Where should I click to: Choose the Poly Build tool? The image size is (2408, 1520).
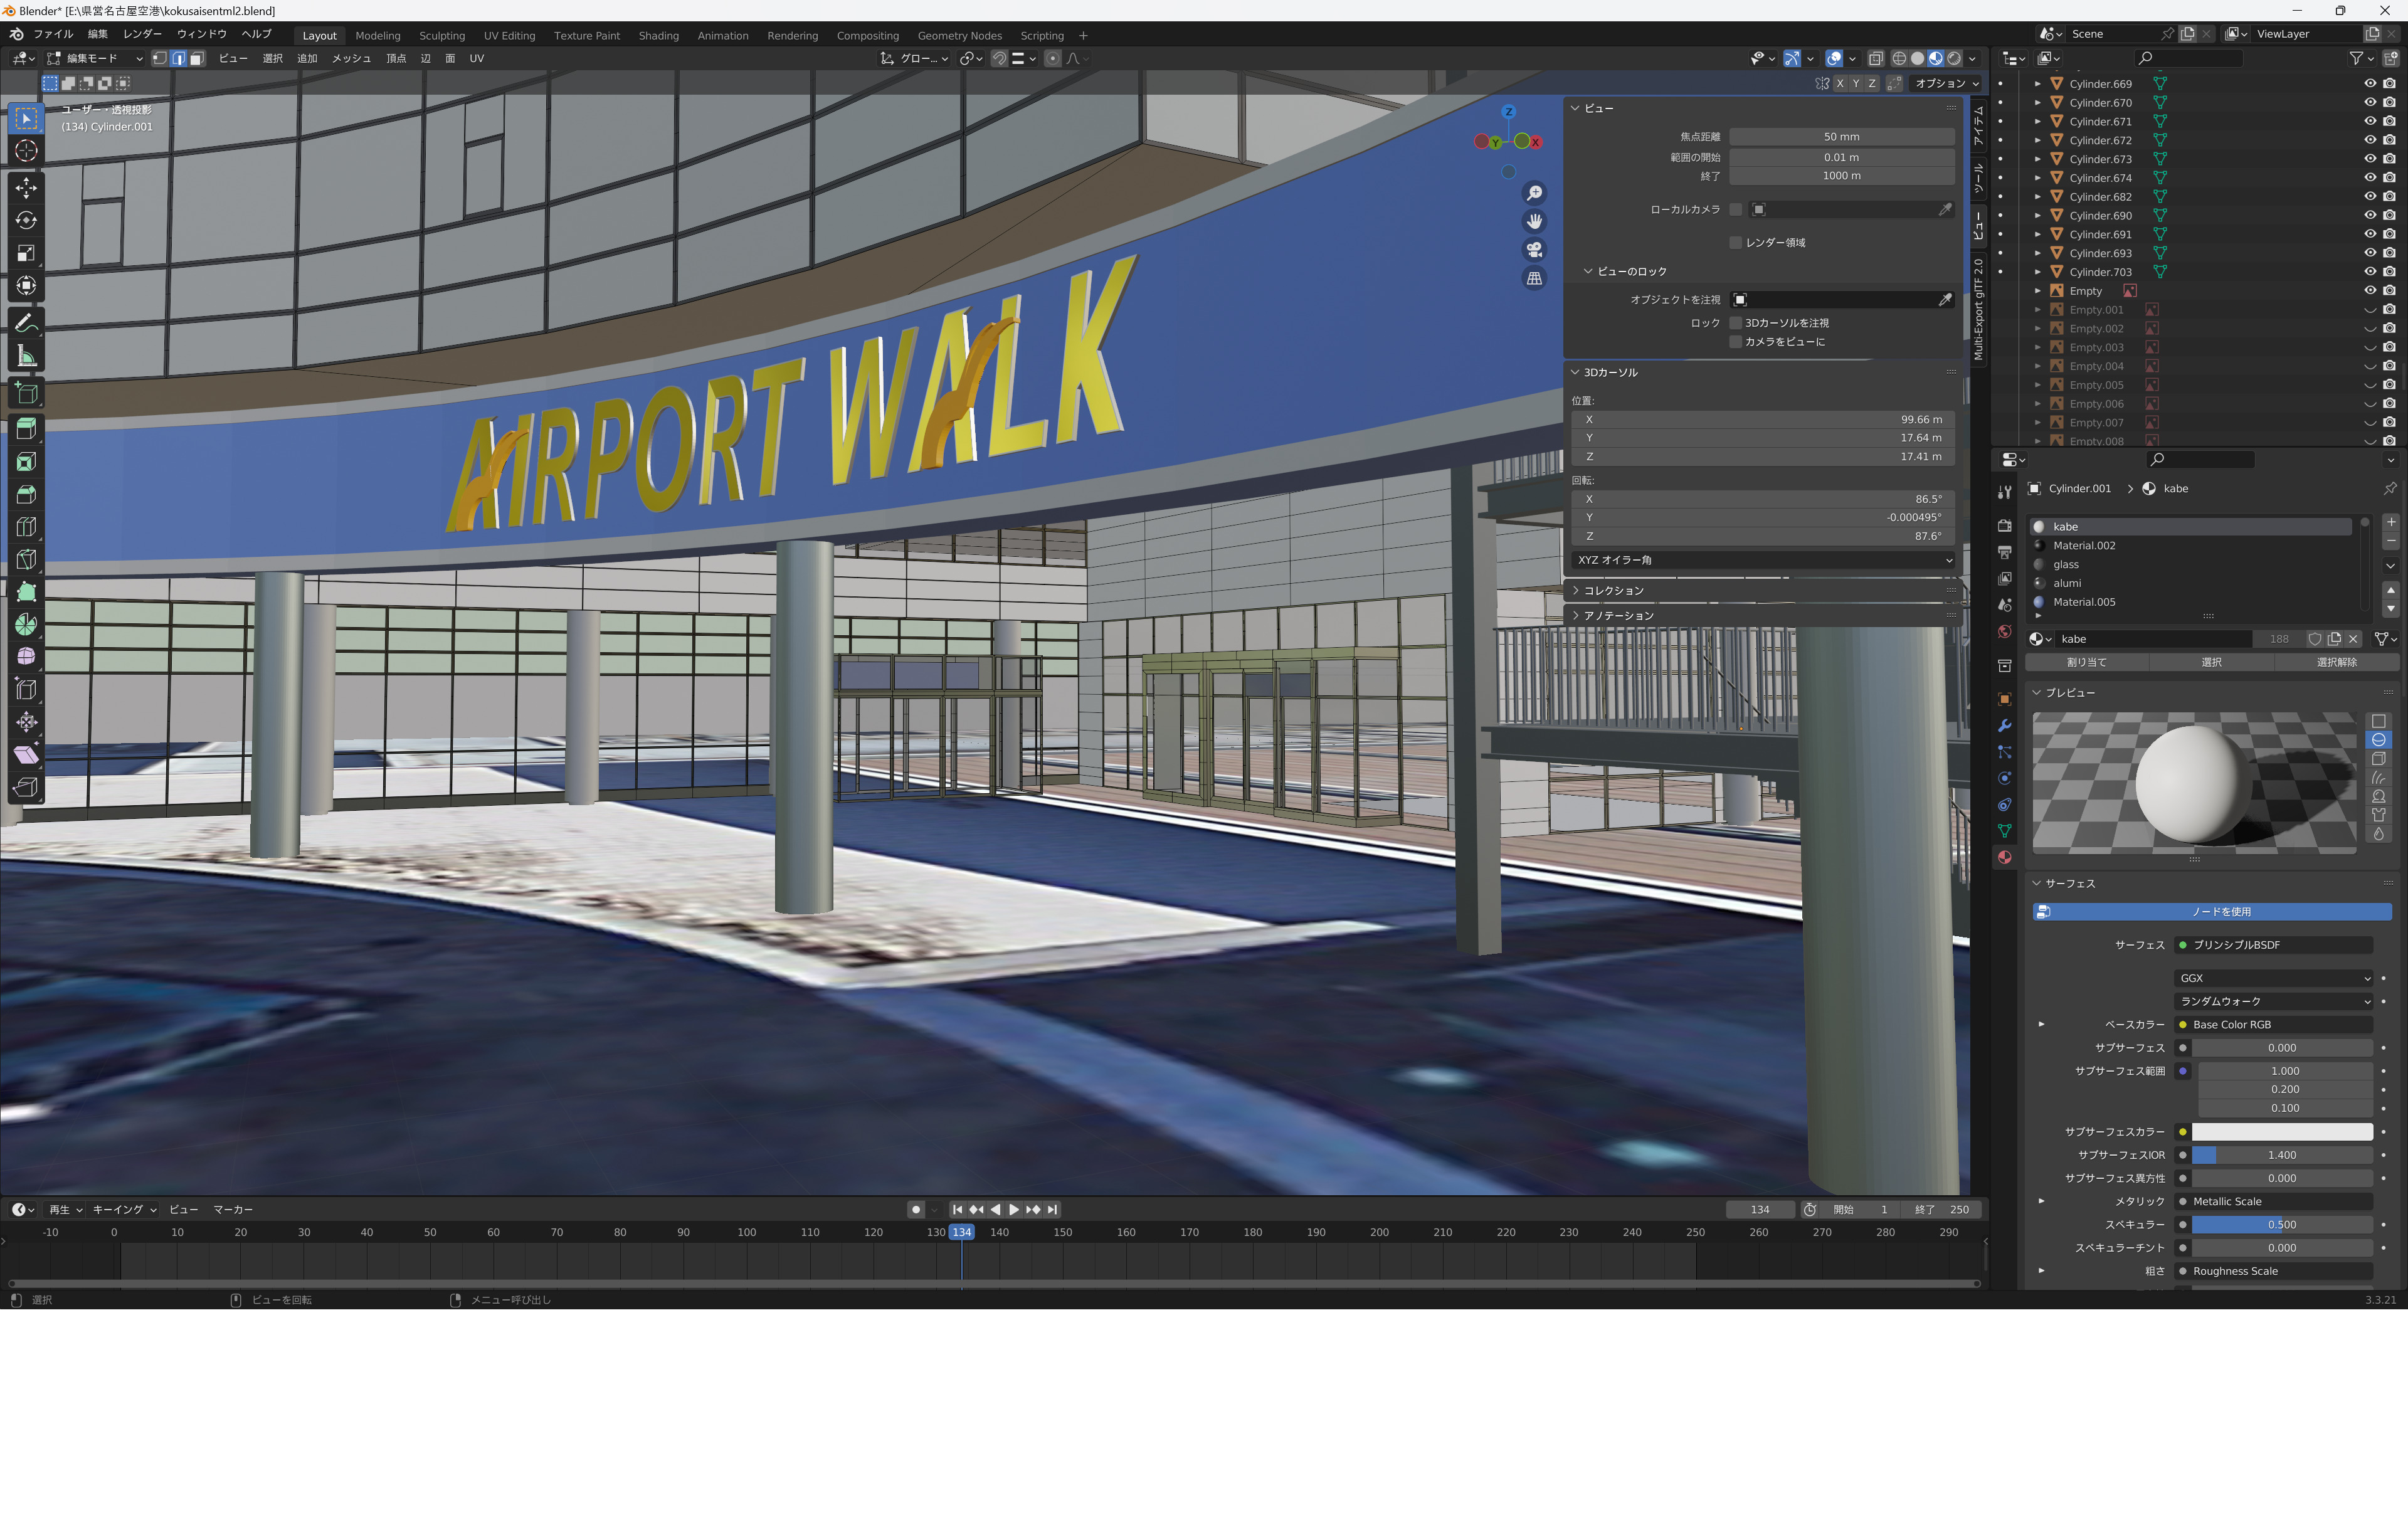(27, 592)
